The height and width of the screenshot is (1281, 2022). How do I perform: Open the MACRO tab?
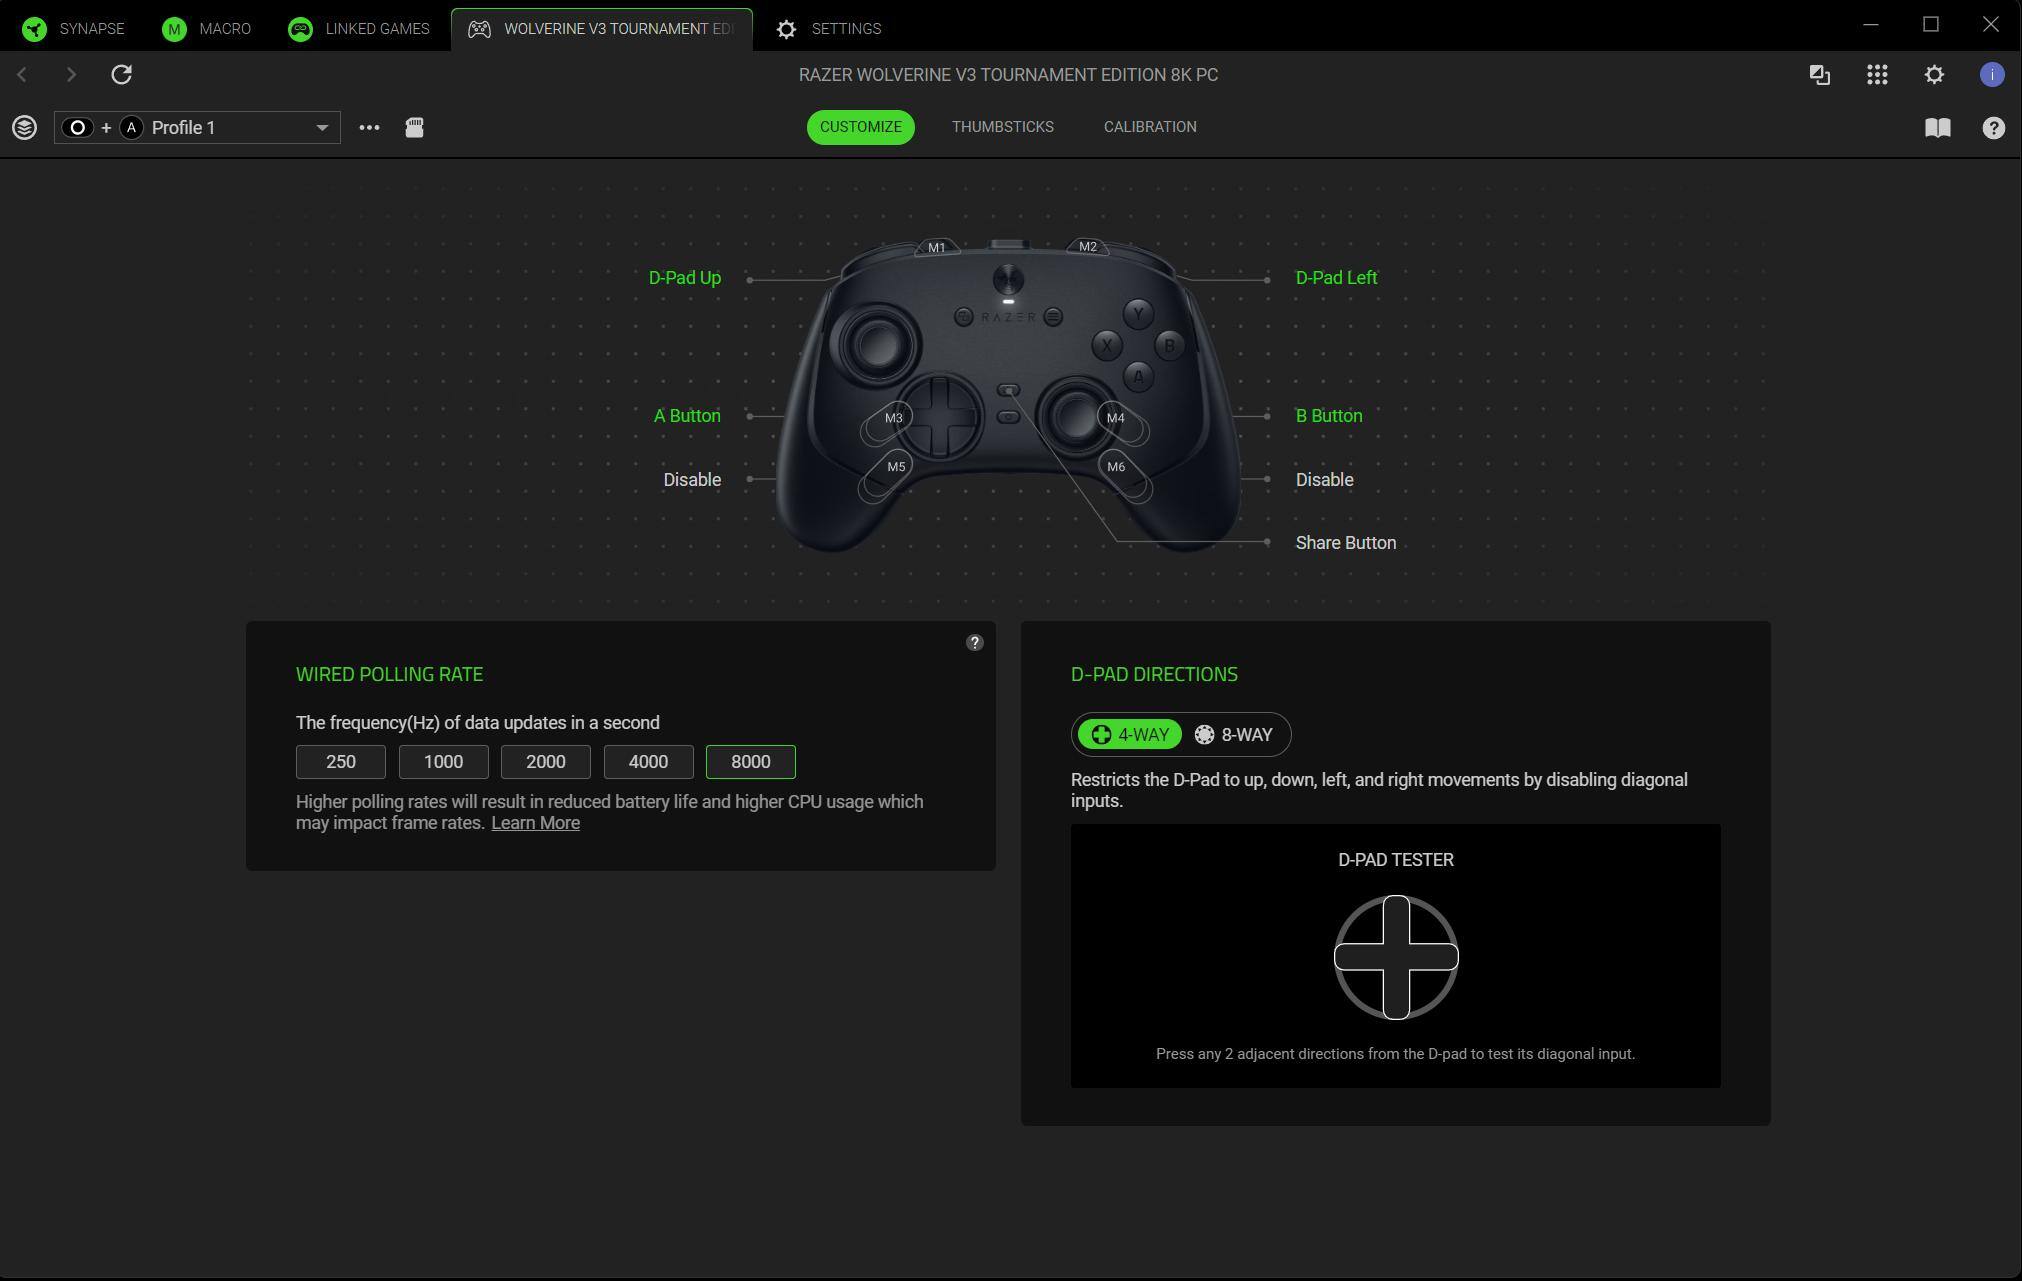click(207, 28)
